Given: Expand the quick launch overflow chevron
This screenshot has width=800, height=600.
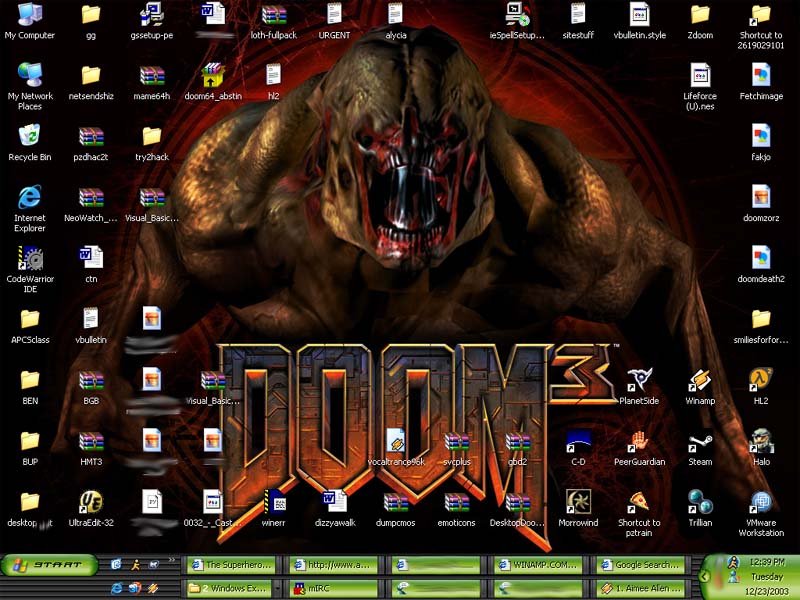Looking at the screenshot, I should 172,560.
